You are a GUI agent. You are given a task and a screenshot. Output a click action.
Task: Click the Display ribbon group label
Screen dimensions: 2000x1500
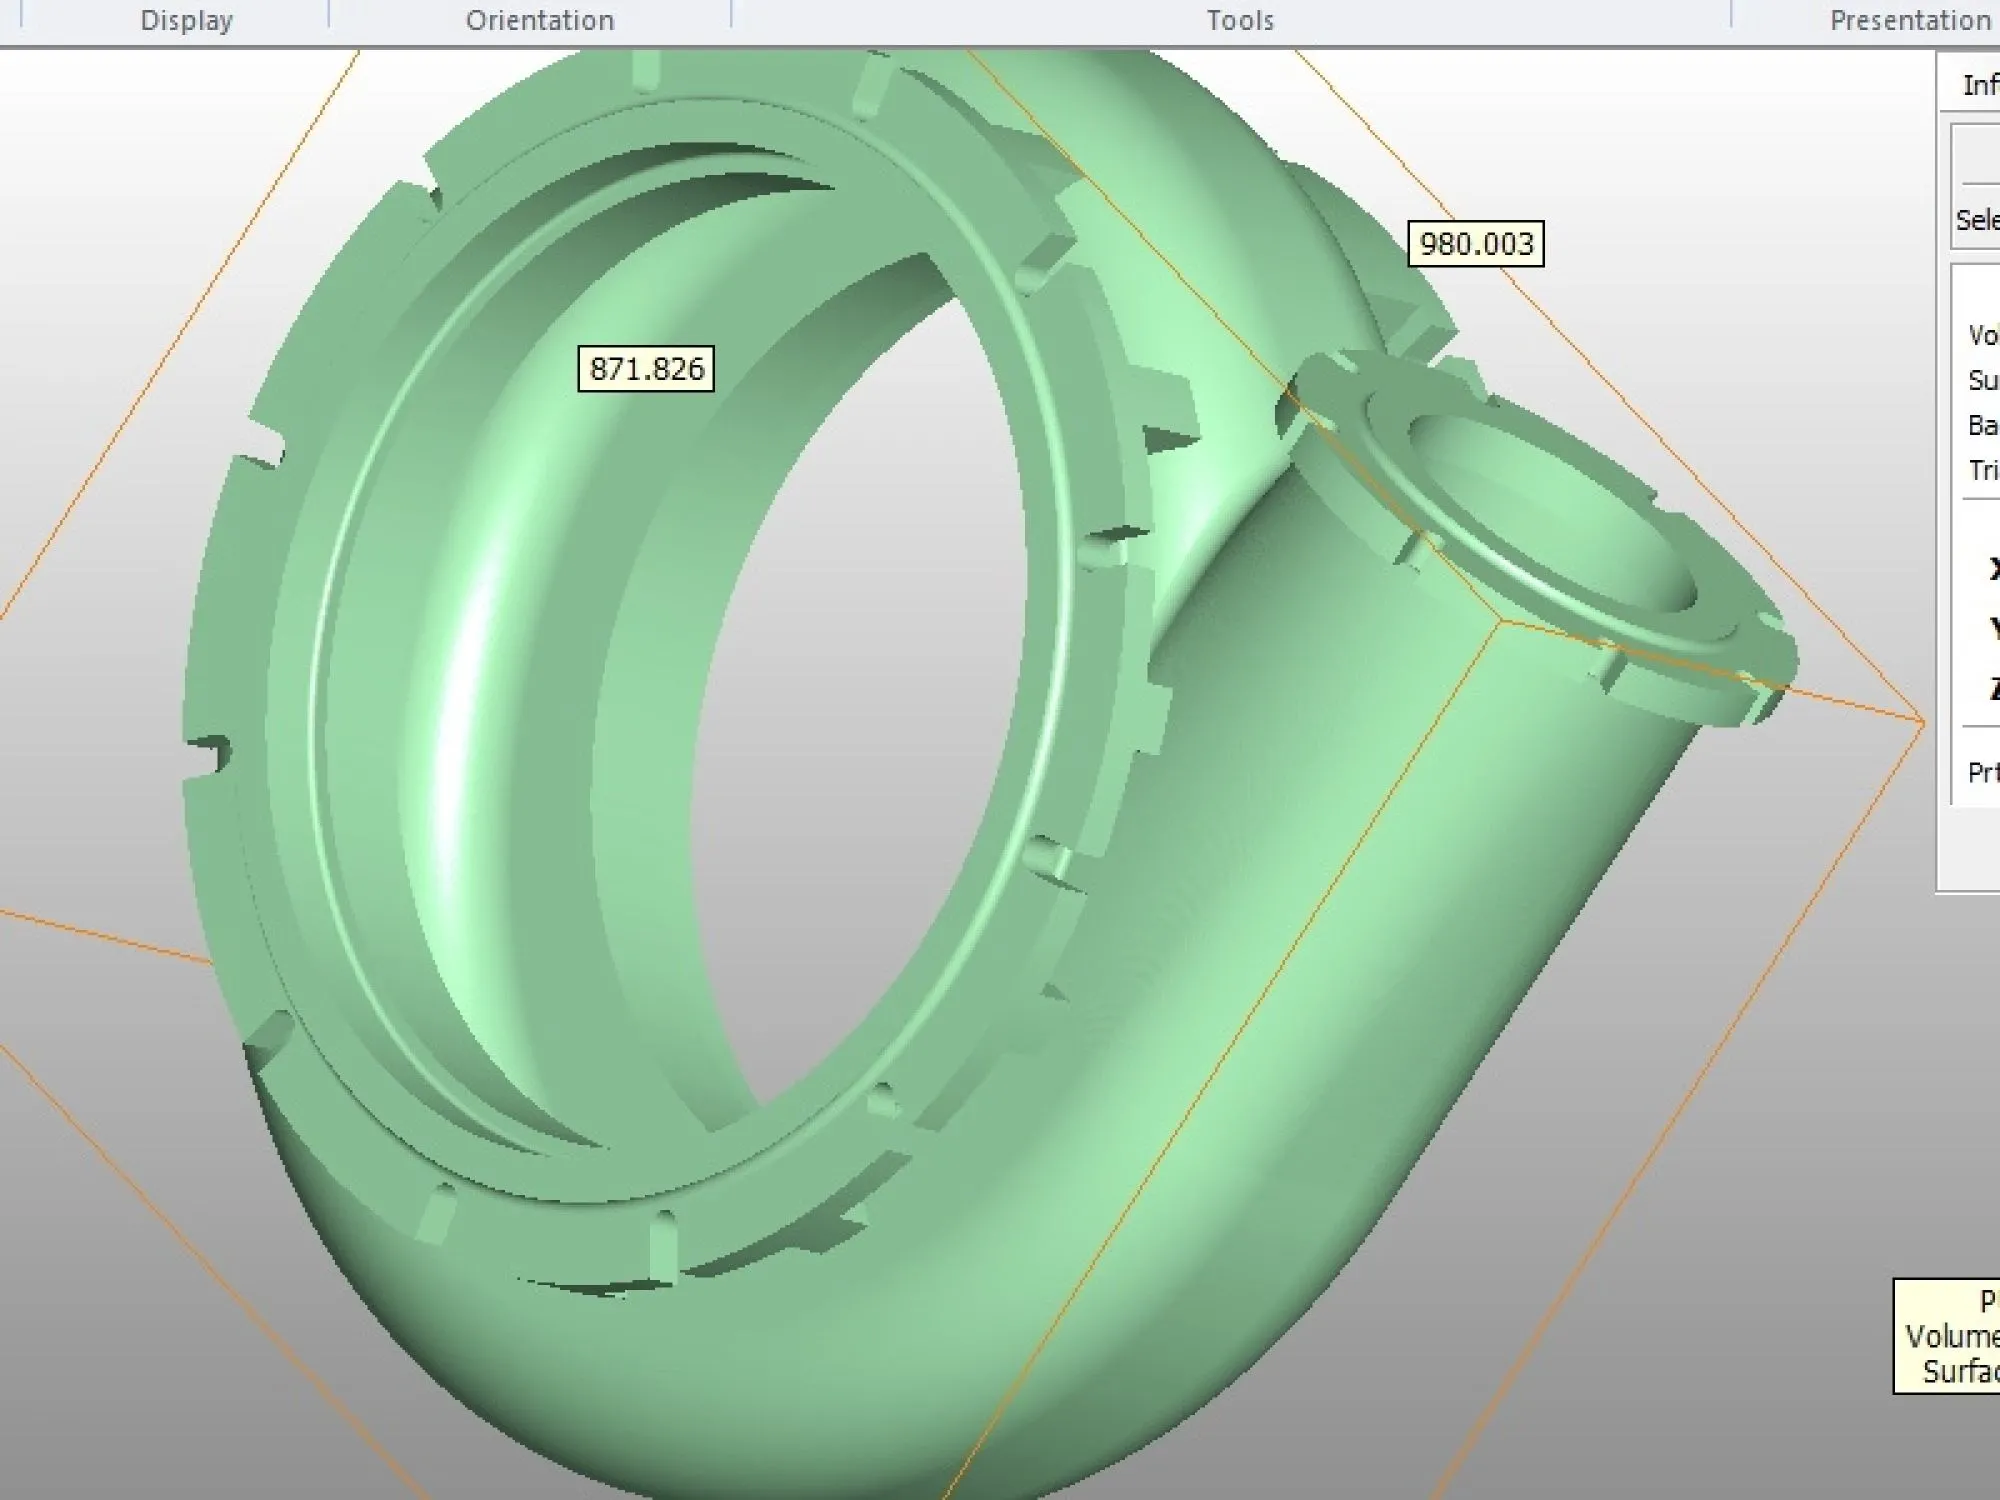coord(186,20)
